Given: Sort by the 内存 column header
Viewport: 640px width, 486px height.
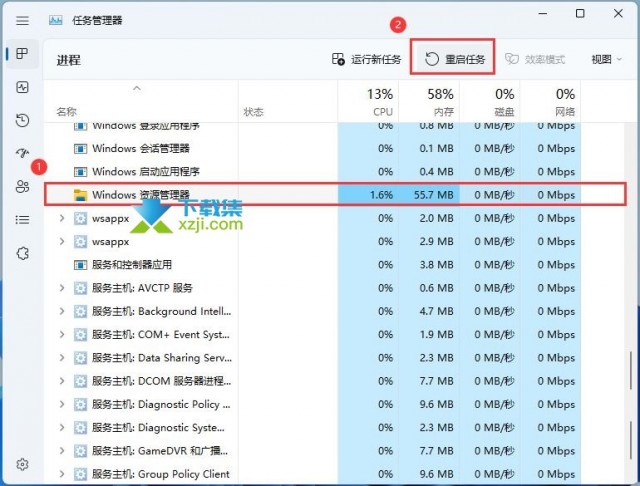Looking at the screenshot, I should (x=429, y=101).
